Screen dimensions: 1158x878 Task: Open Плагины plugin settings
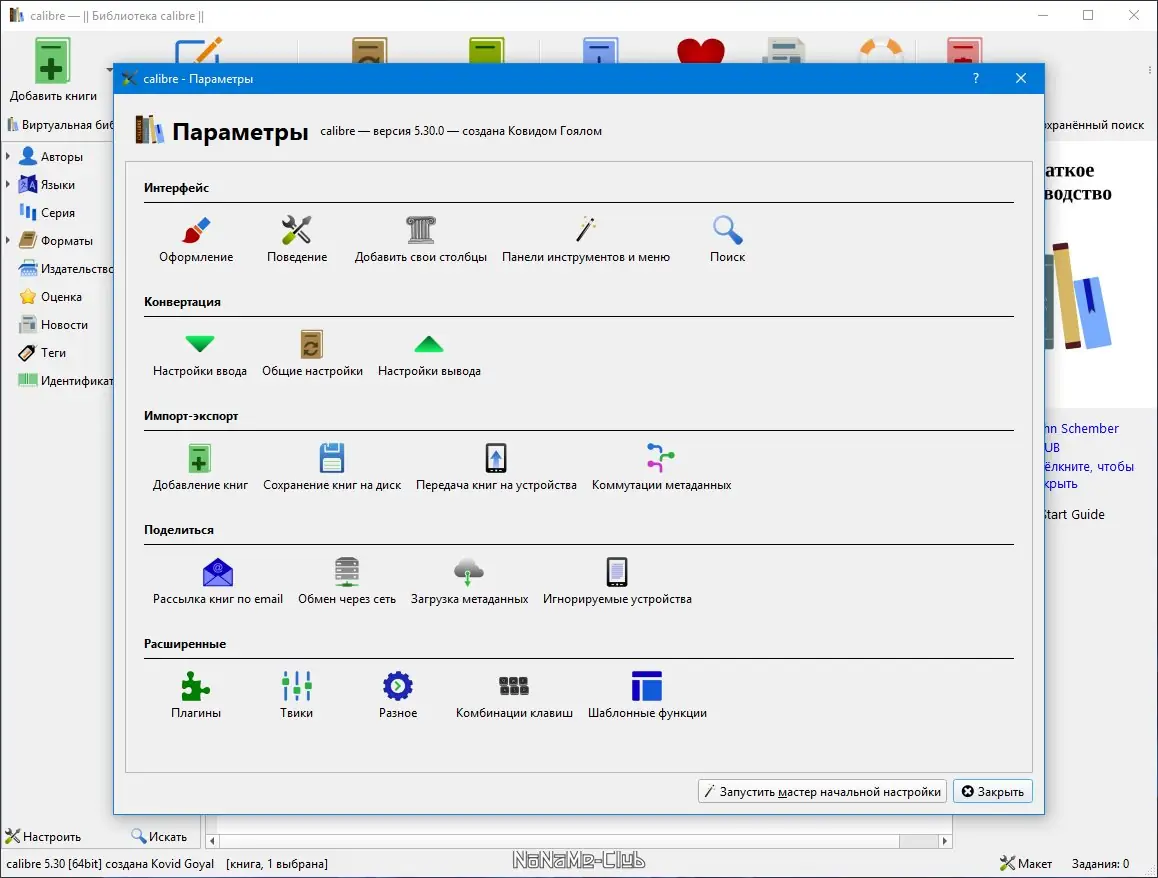[196, 696]
